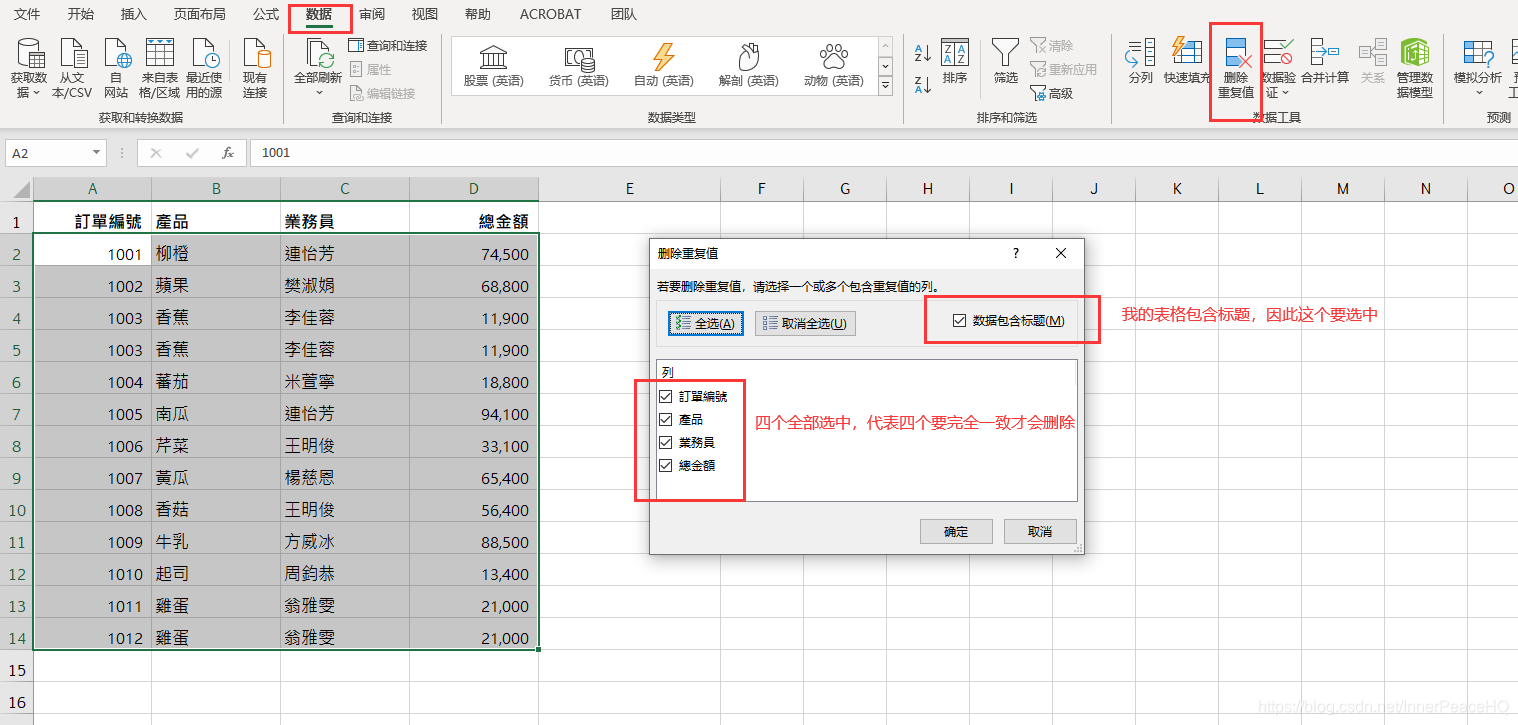This screenshot has width=1518, height=725.
Task: Open the Name Box dropdown arrow
Action: coord(97,153)
